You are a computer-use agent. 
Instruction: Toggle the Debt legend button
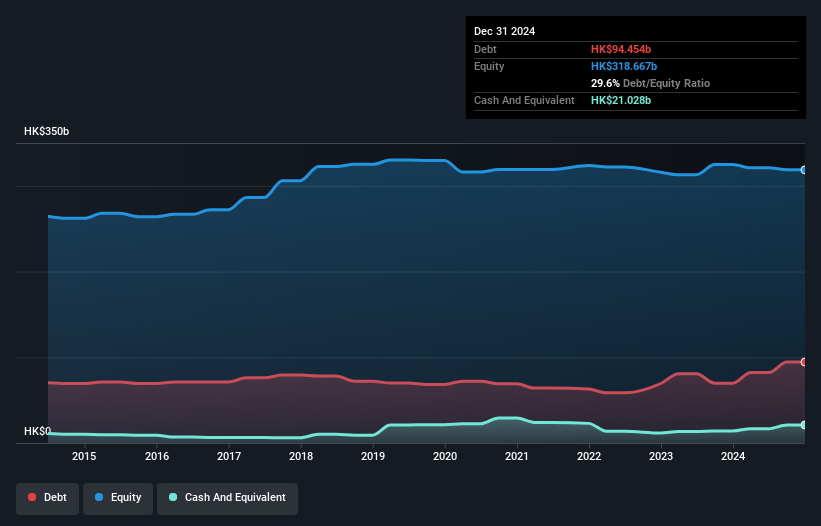point(48,498)
